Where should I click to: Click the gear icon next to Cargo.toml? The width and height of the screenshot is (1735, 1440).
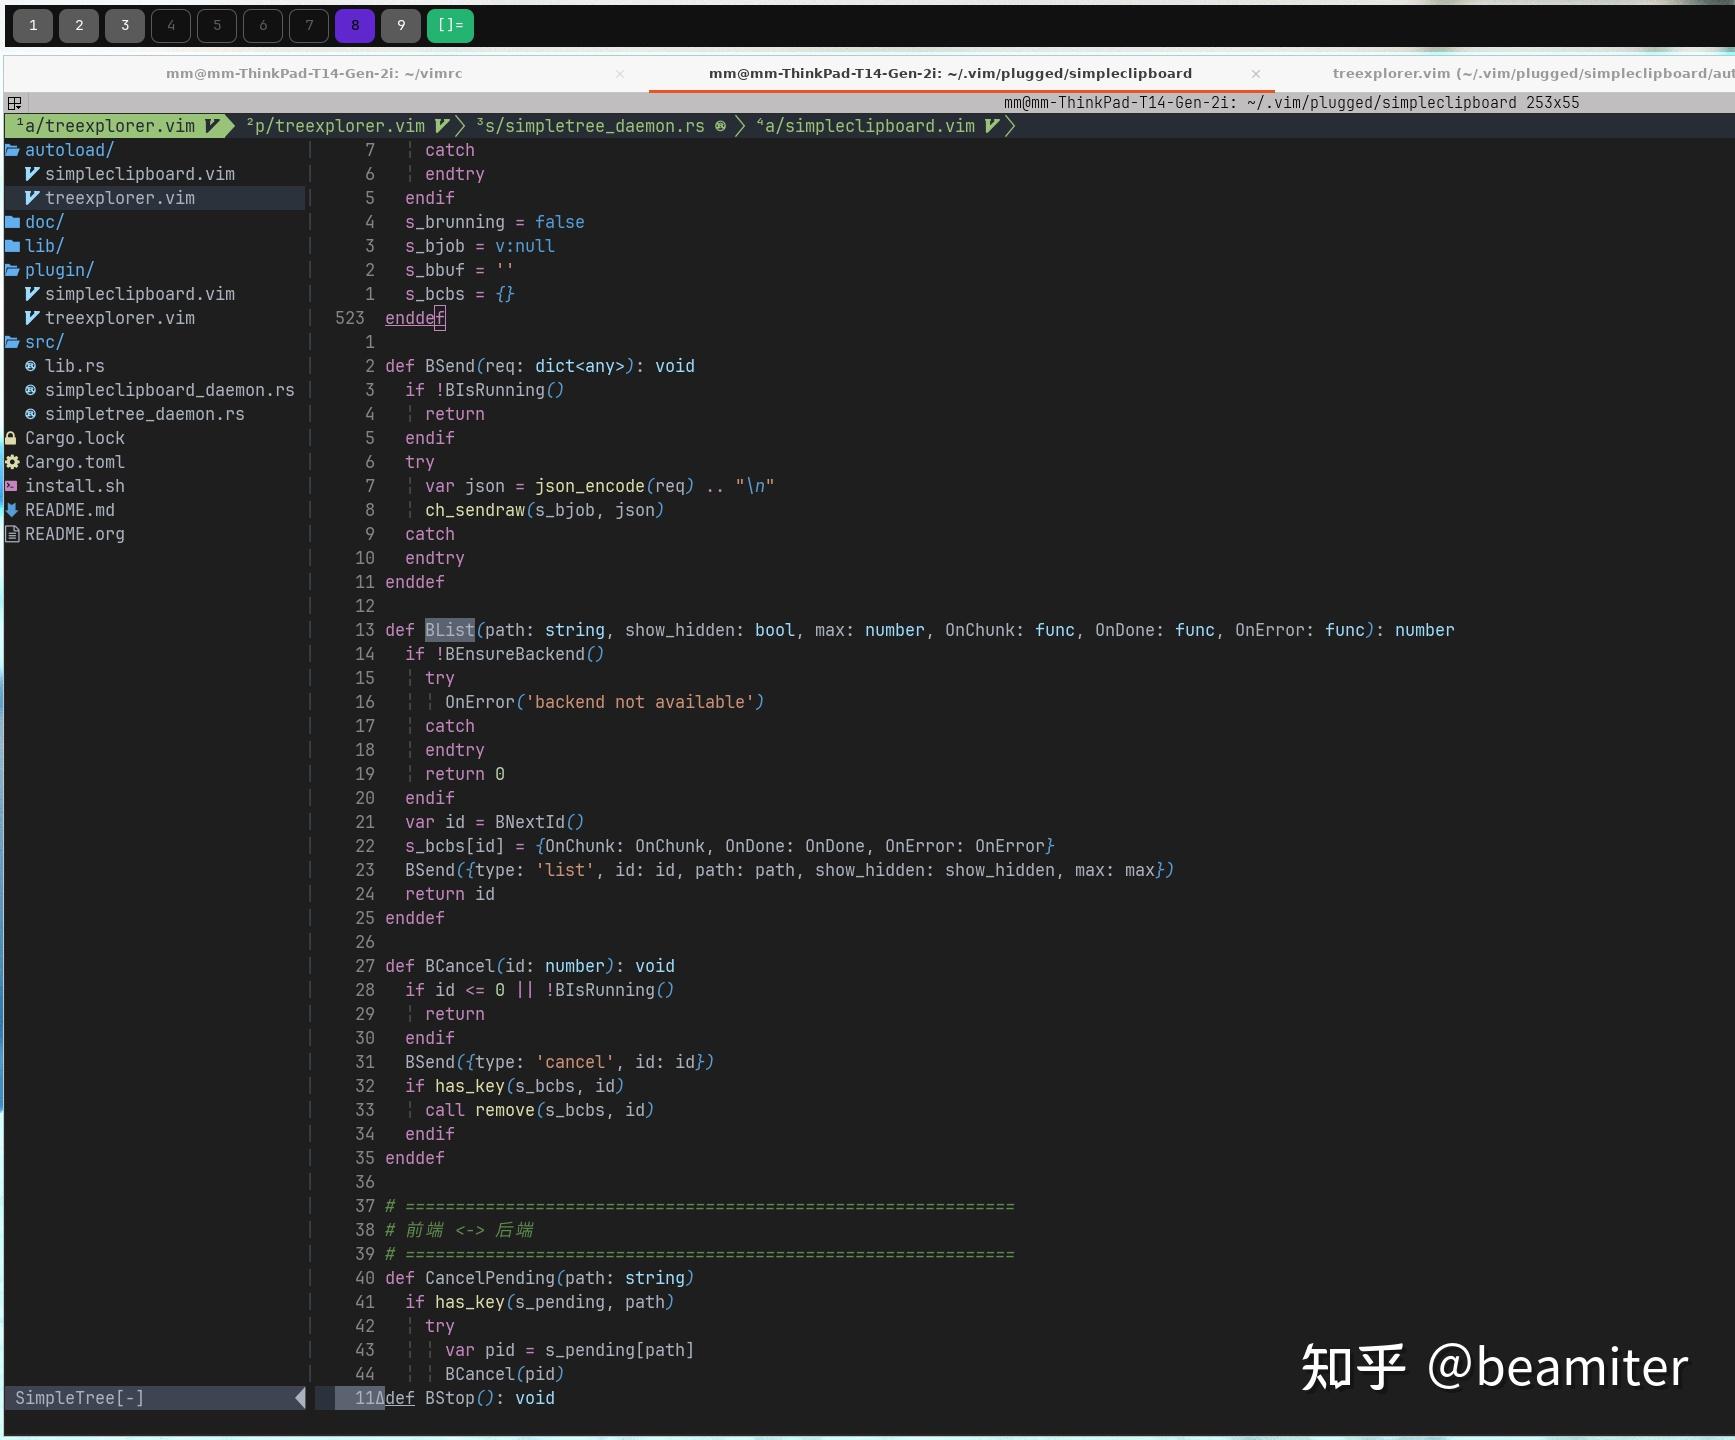tap(11, 462)
